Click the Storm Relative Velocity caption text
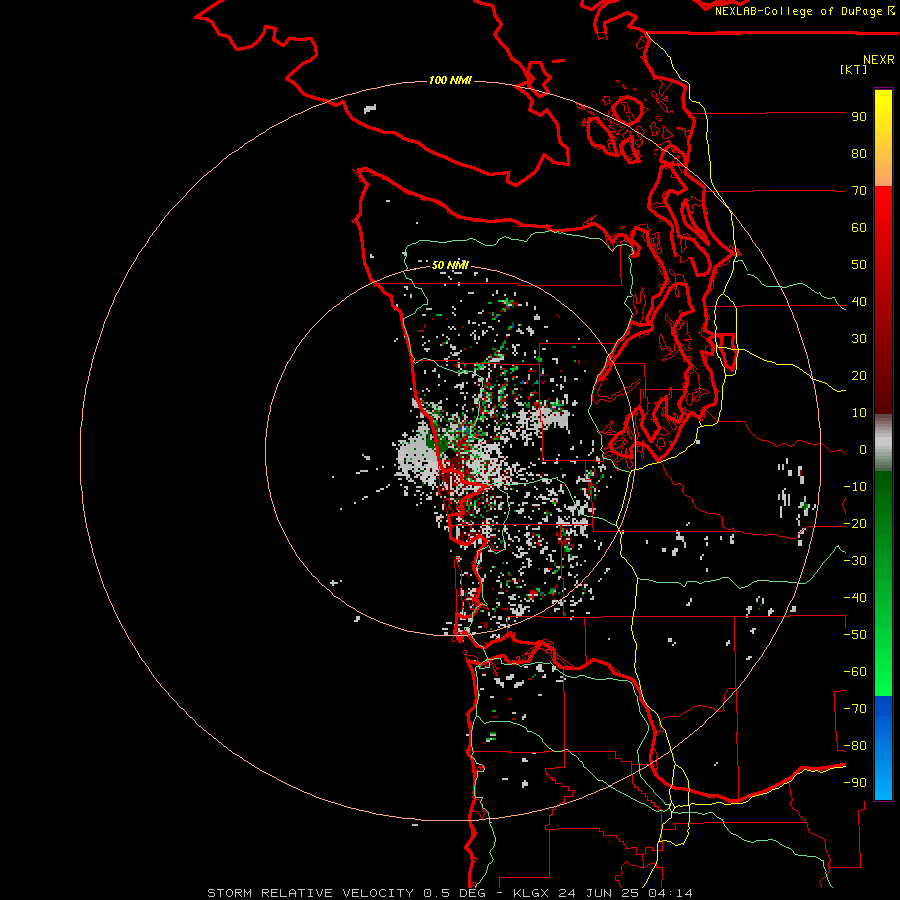The image size is (900, 900). coord(310,893)
